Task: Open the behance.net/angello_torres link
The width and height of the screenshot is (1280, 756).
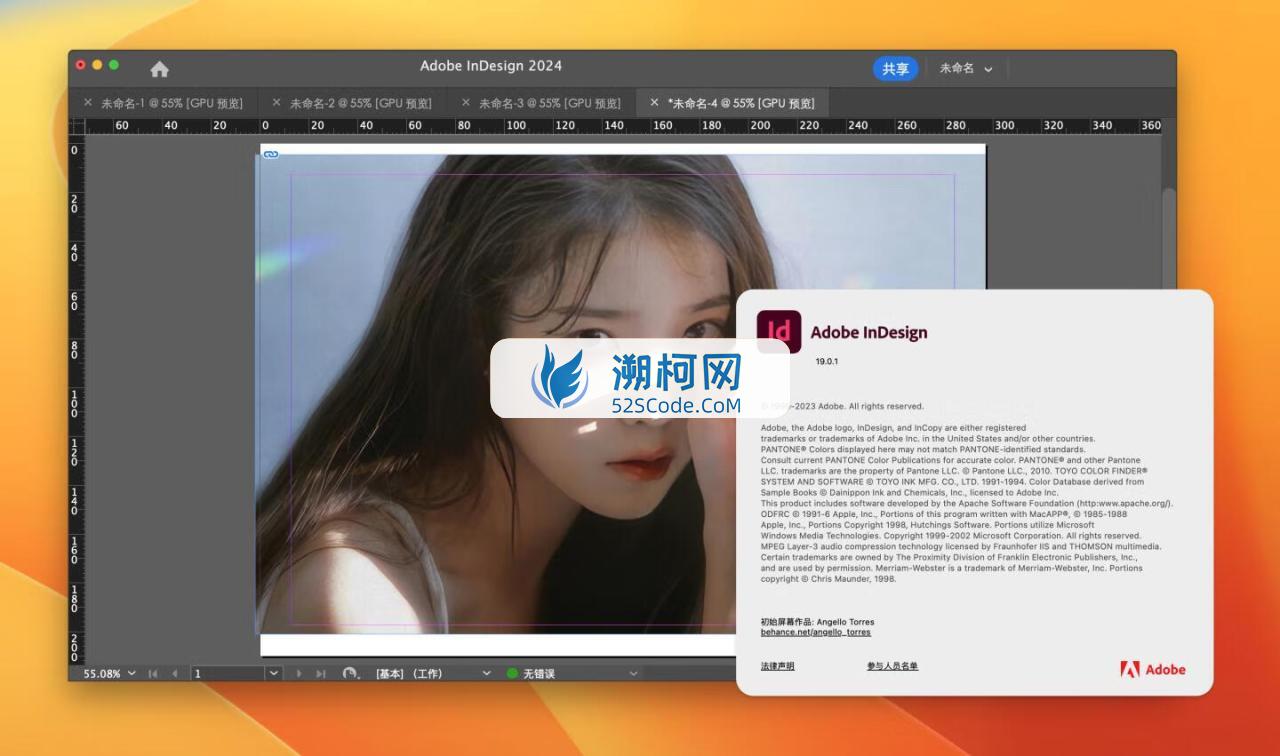Action: click(816, 632)
